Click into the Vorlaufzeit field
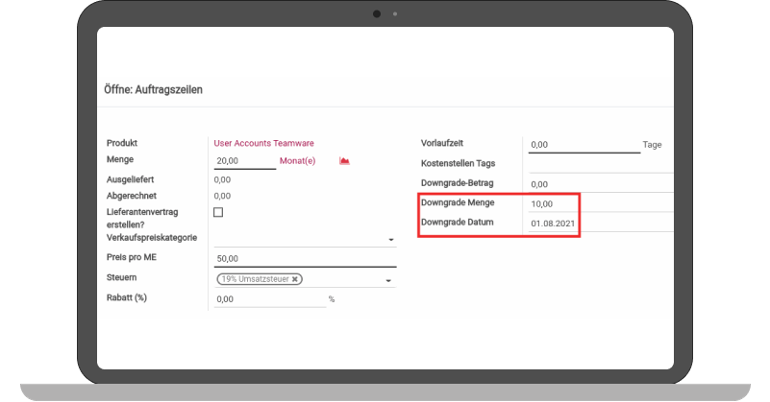 pos(583,145)
